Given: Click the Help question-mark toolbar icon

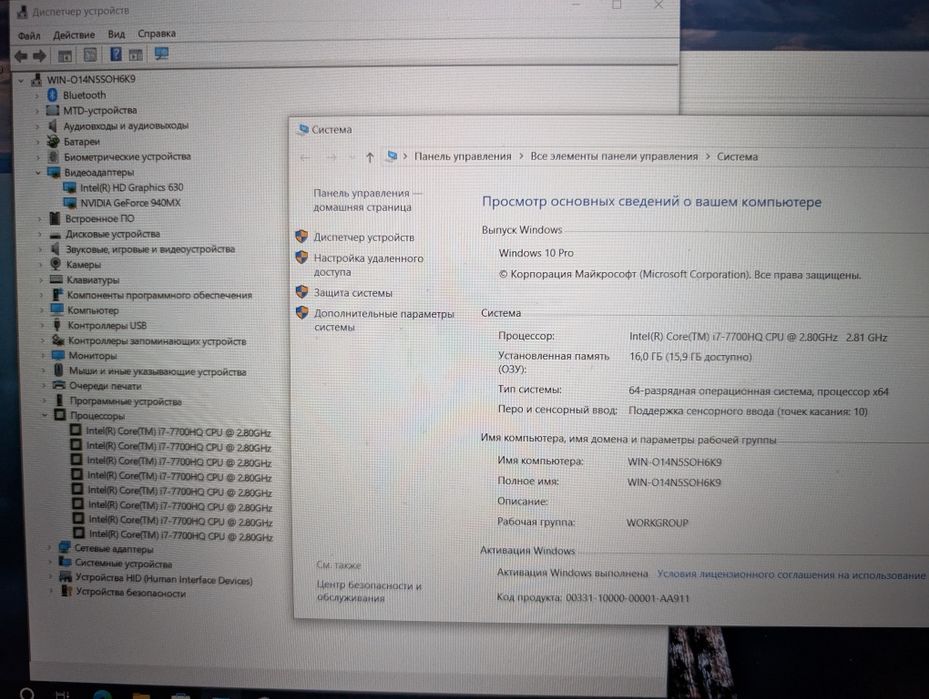Looking at the screenshot, I should [116, 54].
